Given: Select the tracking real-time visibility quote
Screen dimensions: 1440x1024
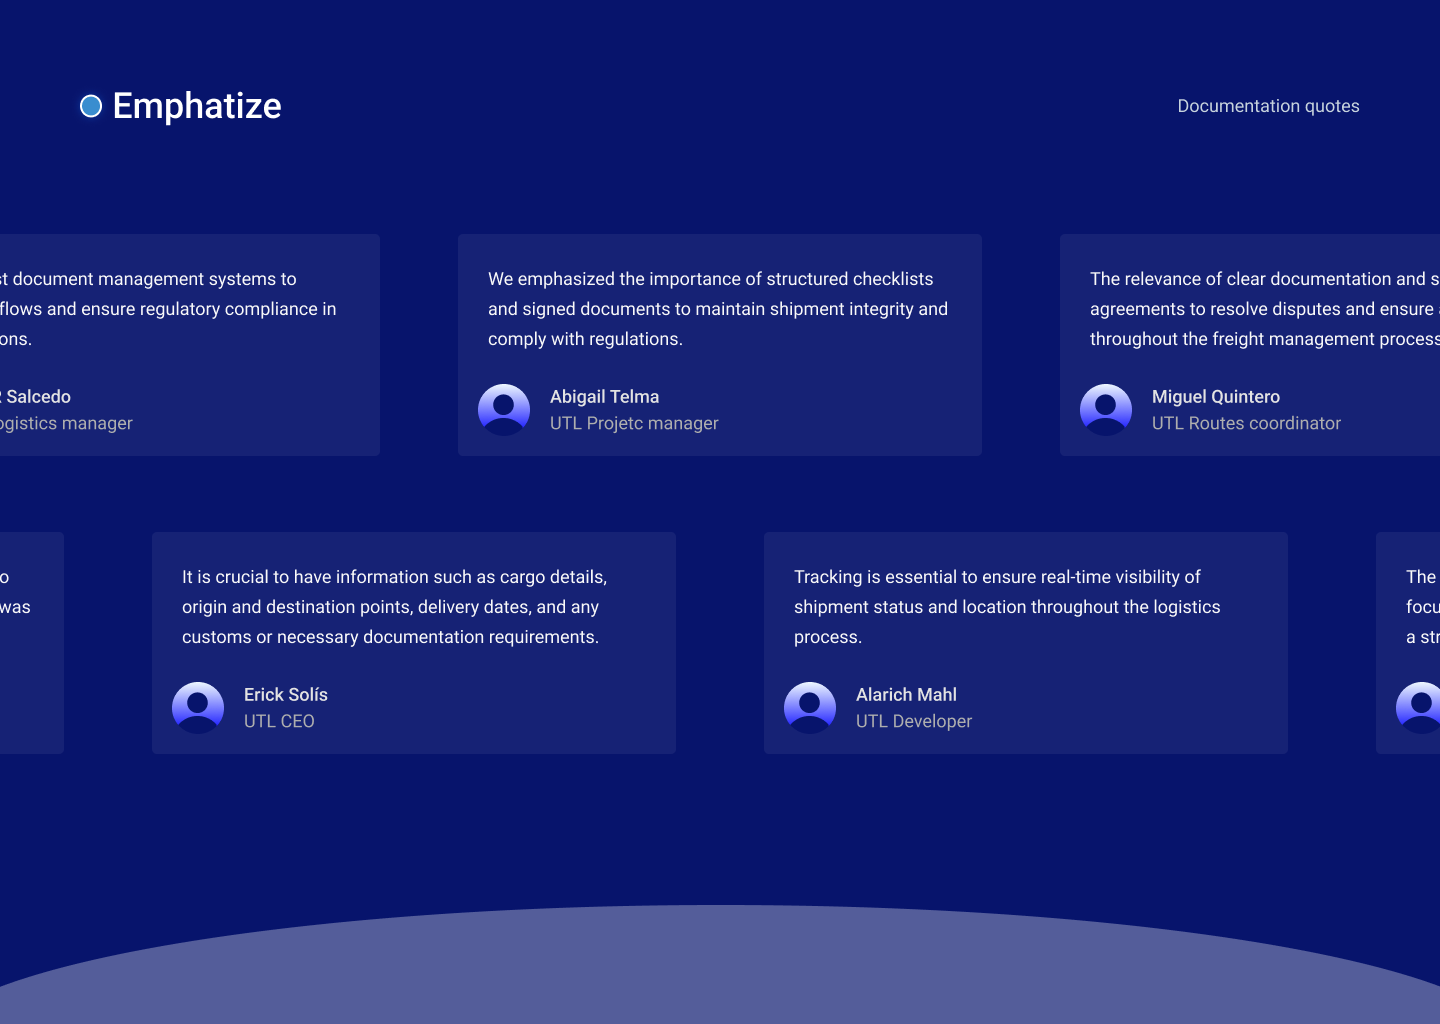Looking at the screenshot, I should coord(1006,607).
